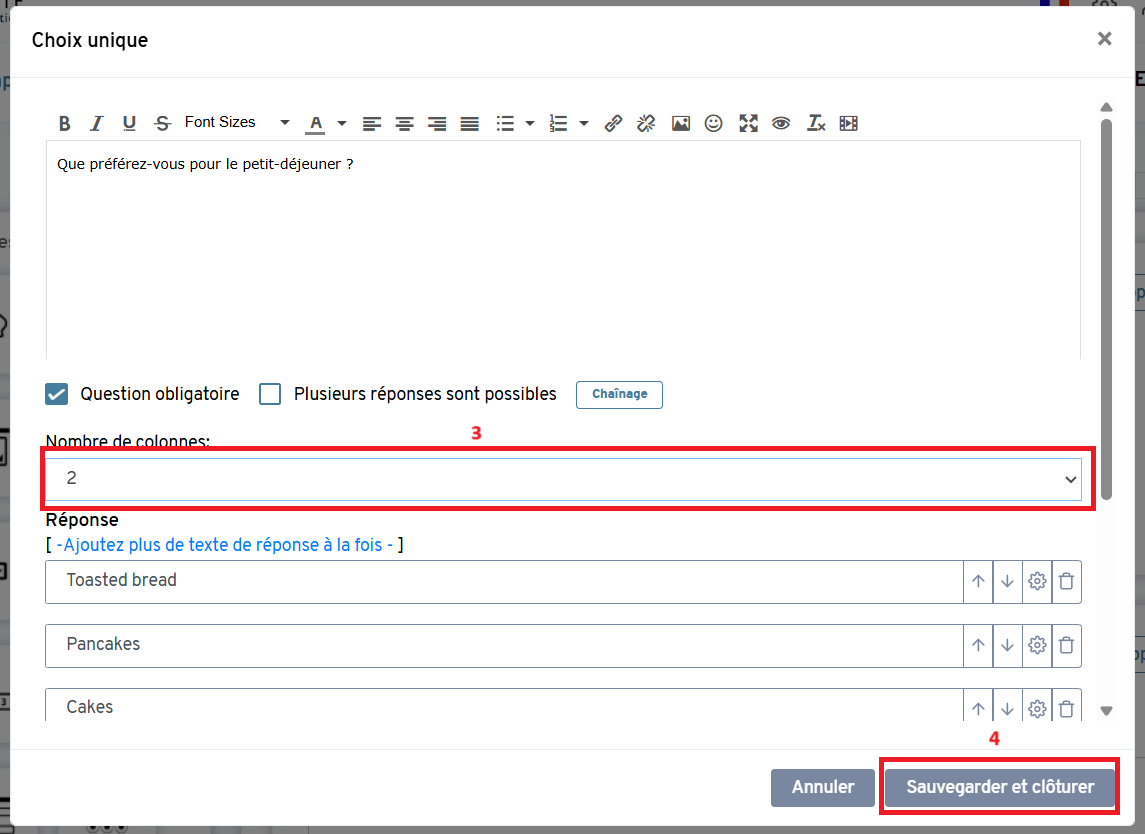Open settings gear for Pancakes answer
This screenshot has width=1145, height=834.
point(1037,645)
